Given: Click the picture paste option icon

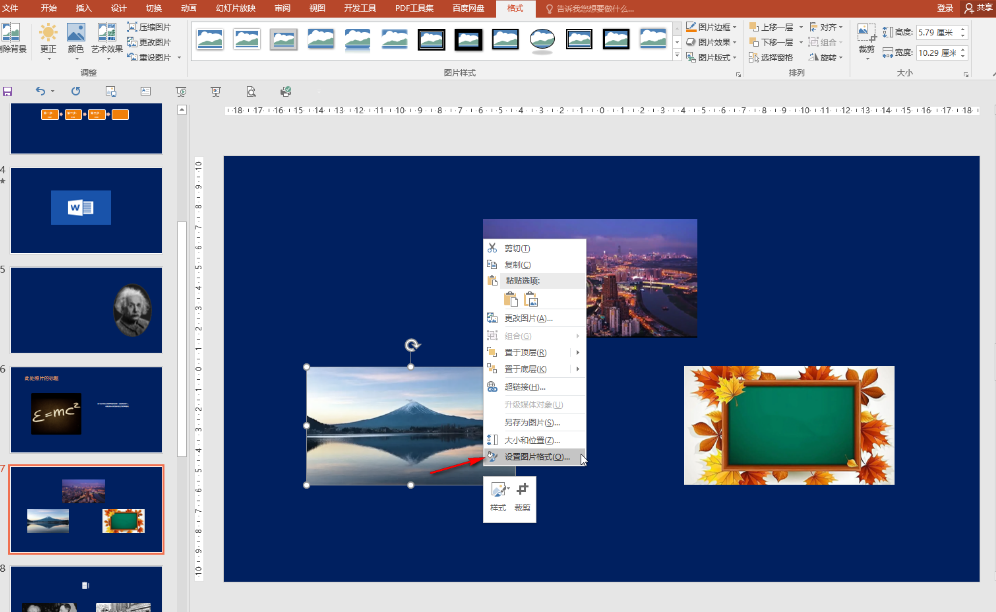Looking at the screenshot, I should (x=532, y=299).
